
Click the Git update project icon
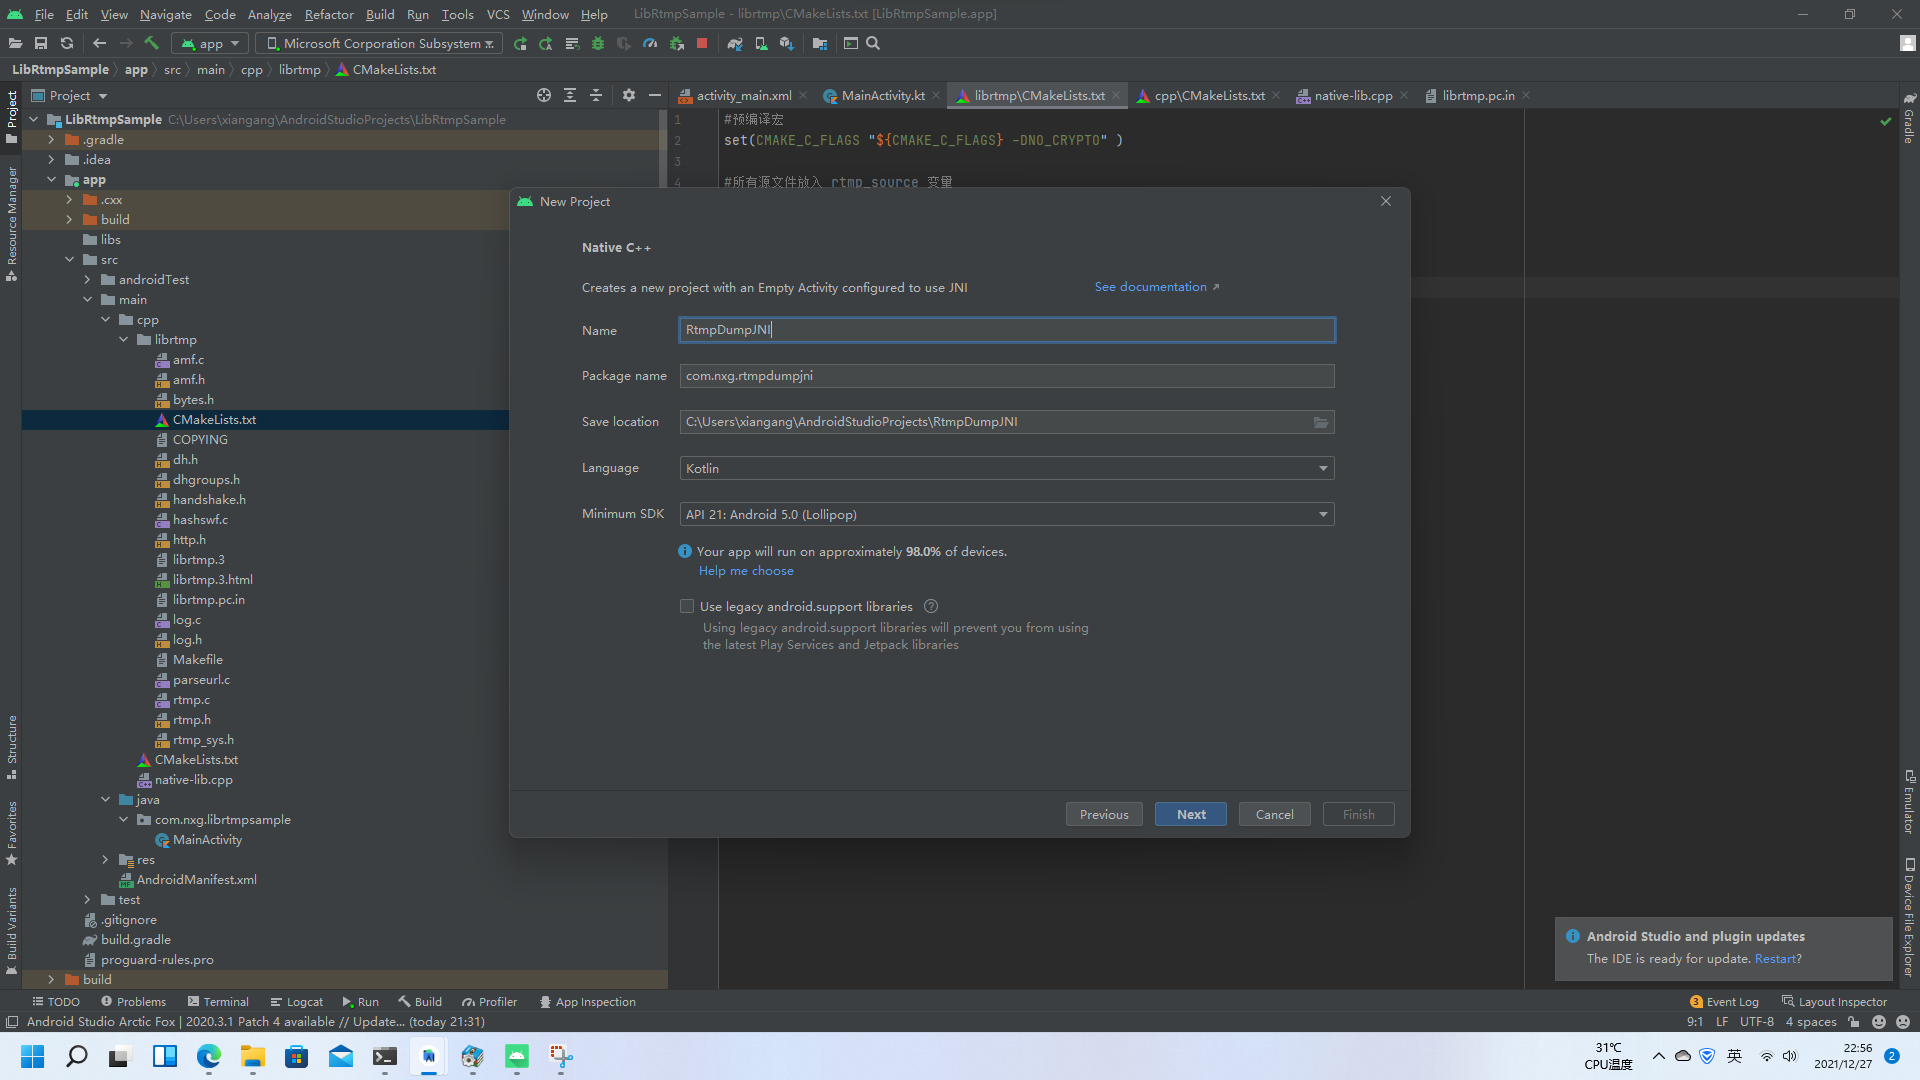66,44
